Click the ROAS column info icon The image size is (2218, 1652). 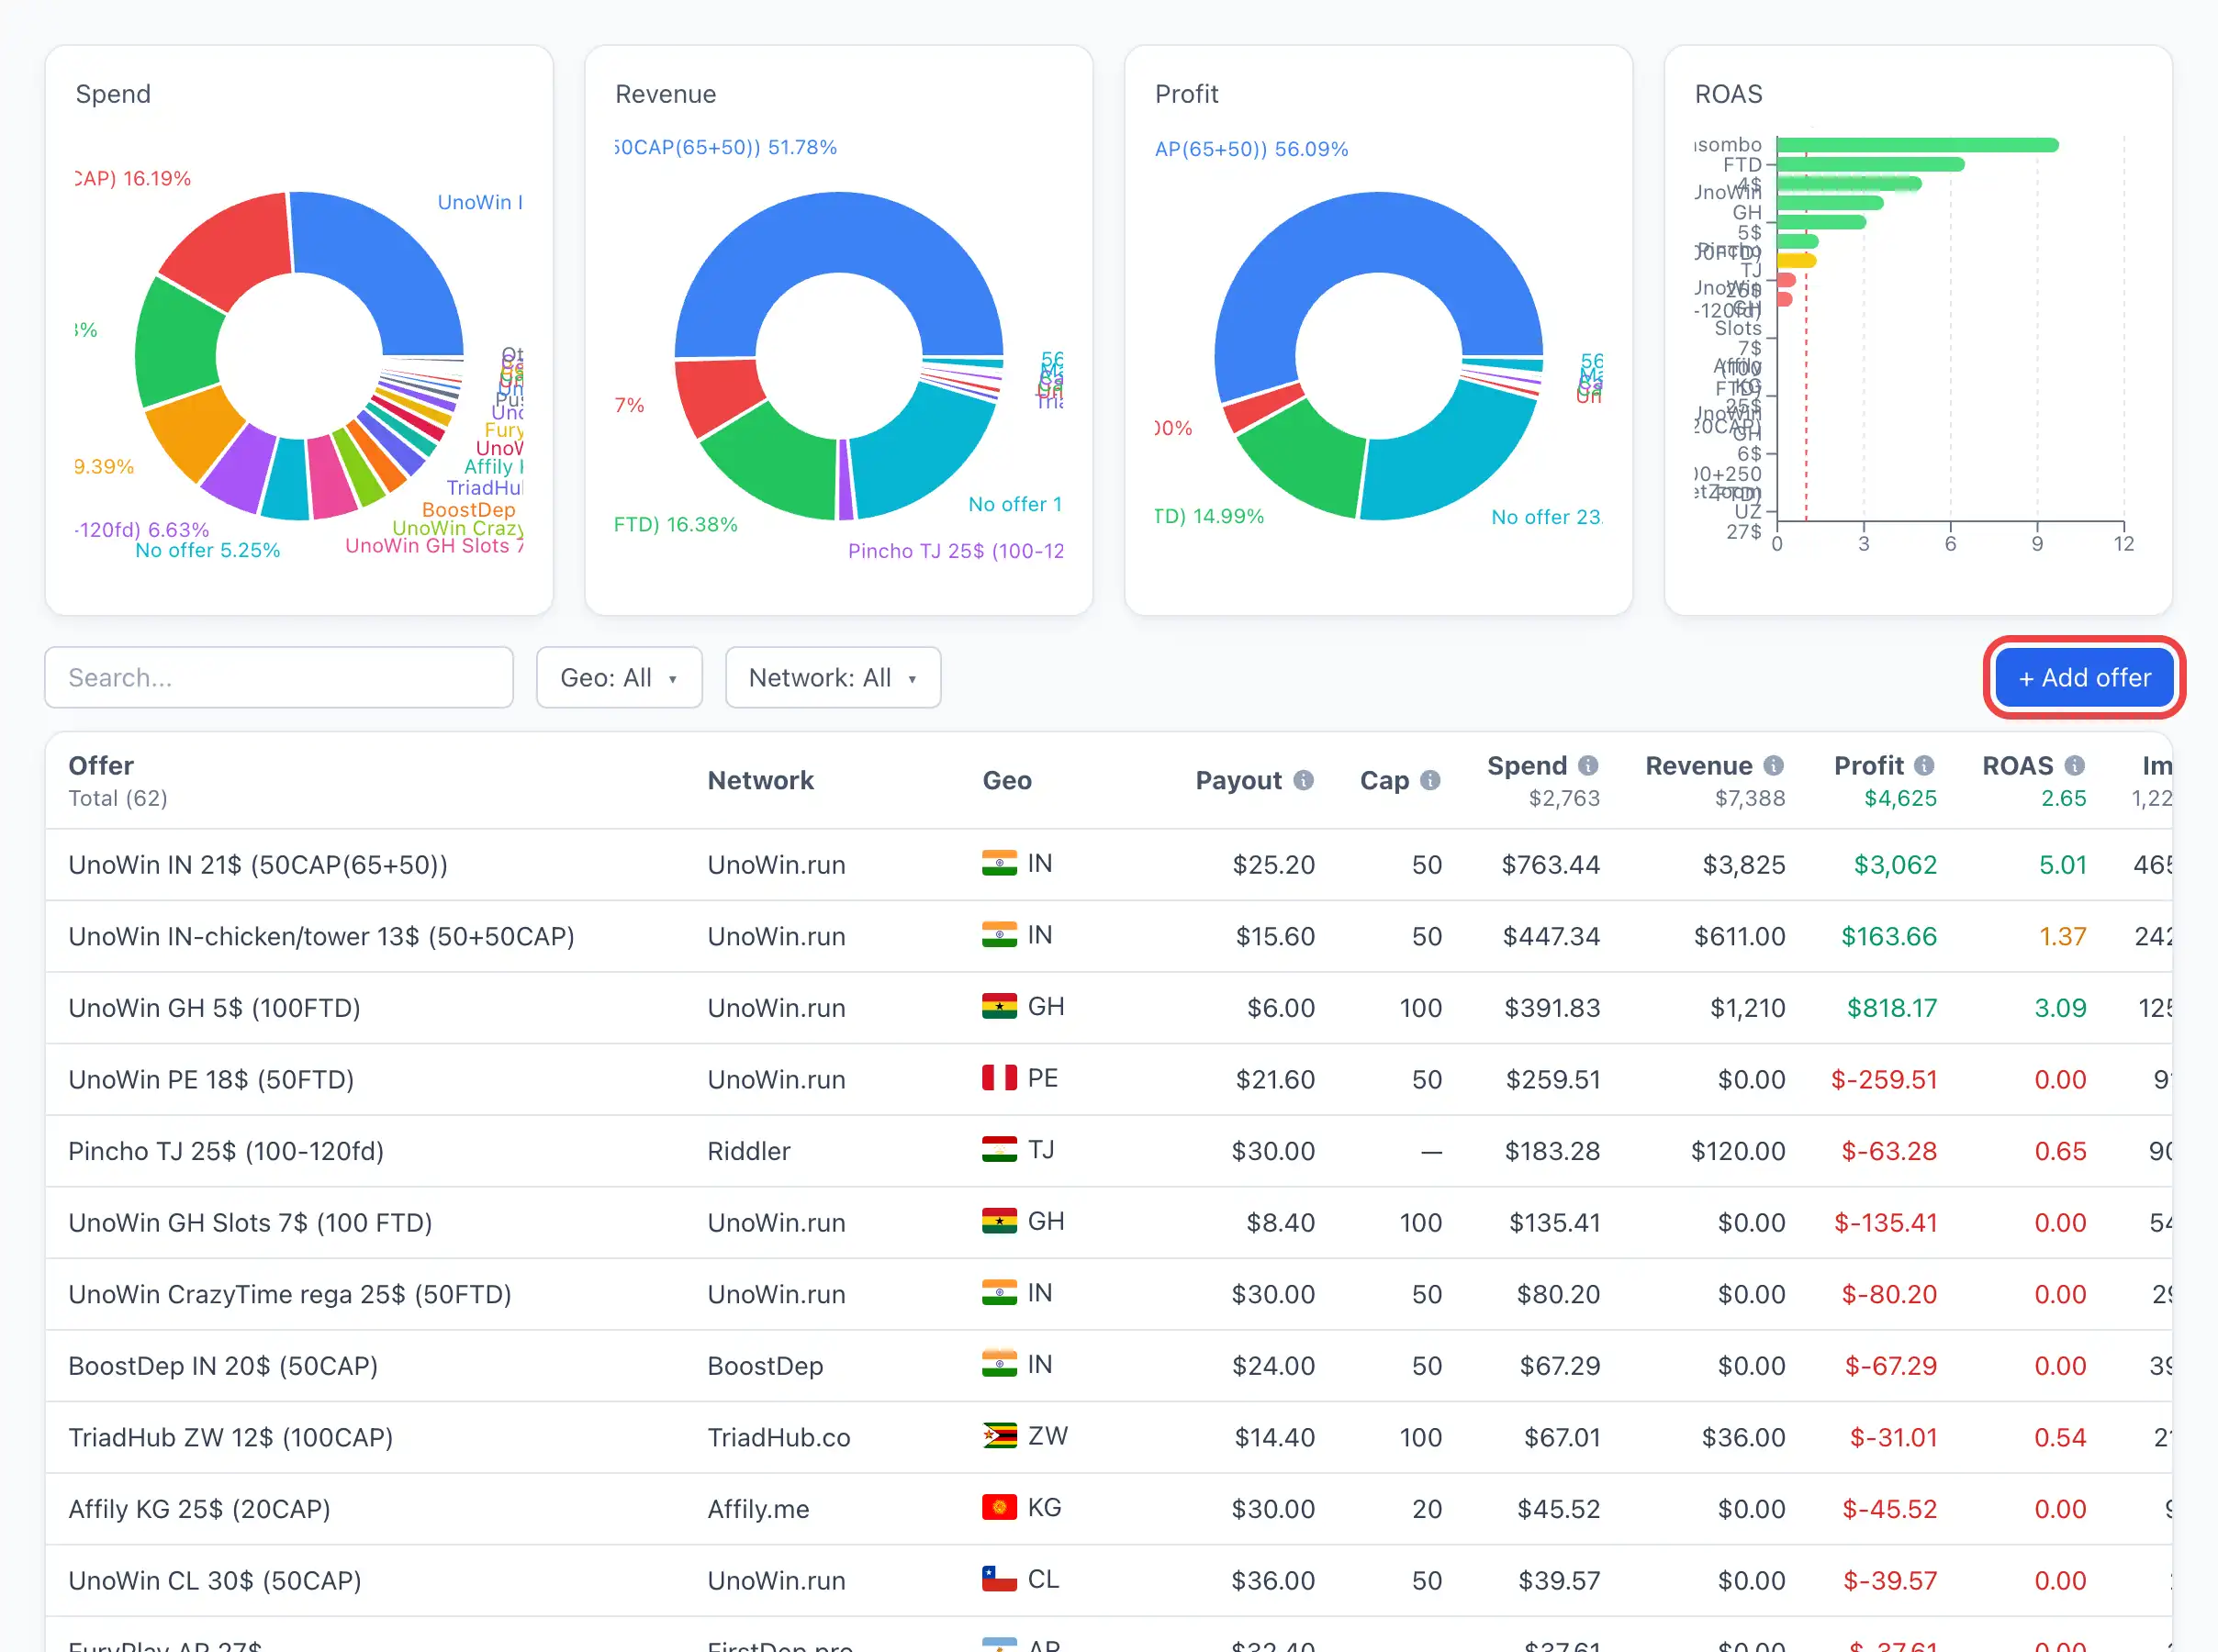coord(2074,765)
